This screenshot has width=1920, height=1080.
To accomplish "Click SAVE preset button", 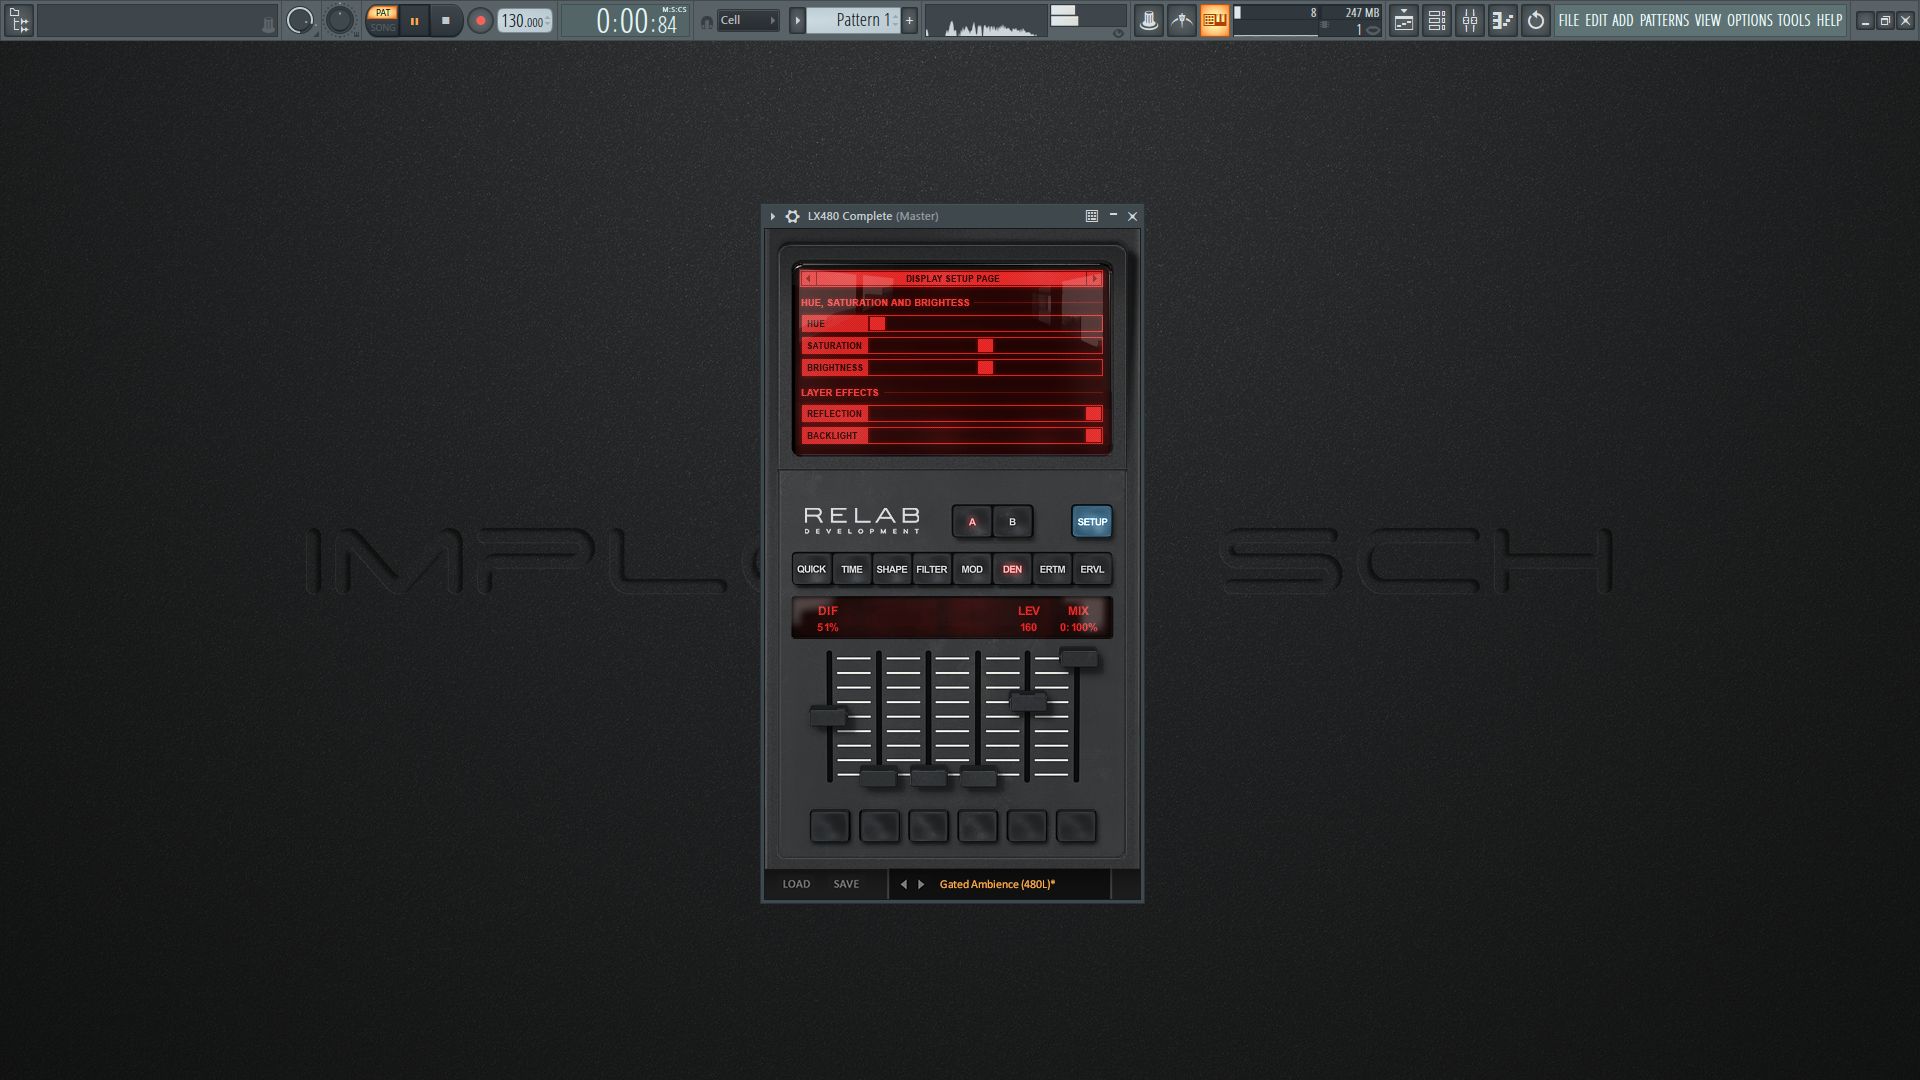I will coord(846,884).
